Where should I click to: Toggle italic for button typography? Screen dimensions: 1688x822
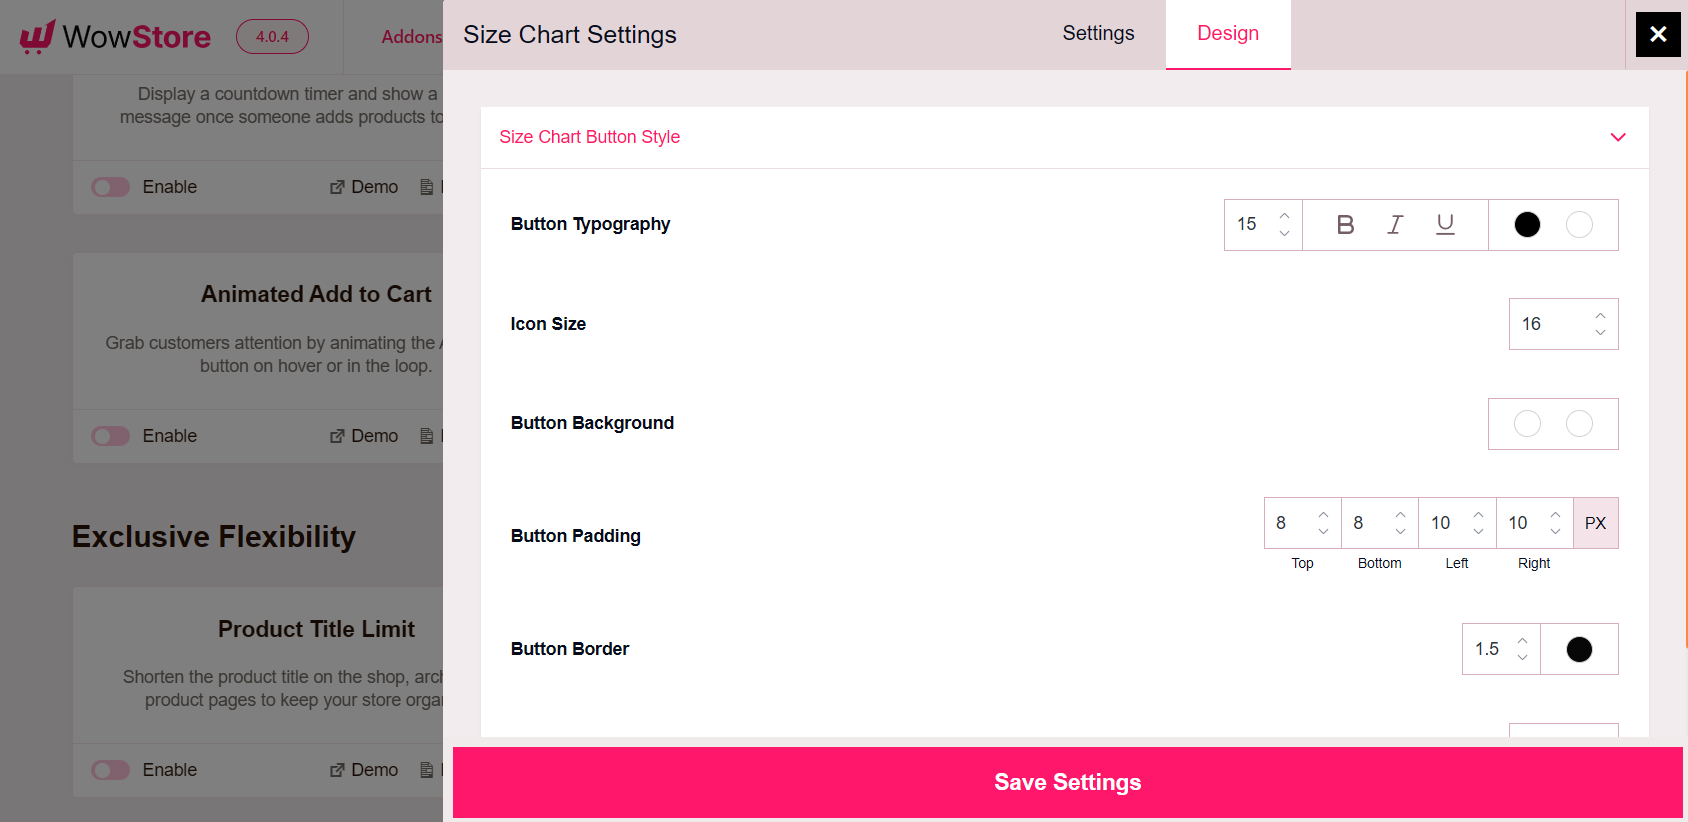1395,225
